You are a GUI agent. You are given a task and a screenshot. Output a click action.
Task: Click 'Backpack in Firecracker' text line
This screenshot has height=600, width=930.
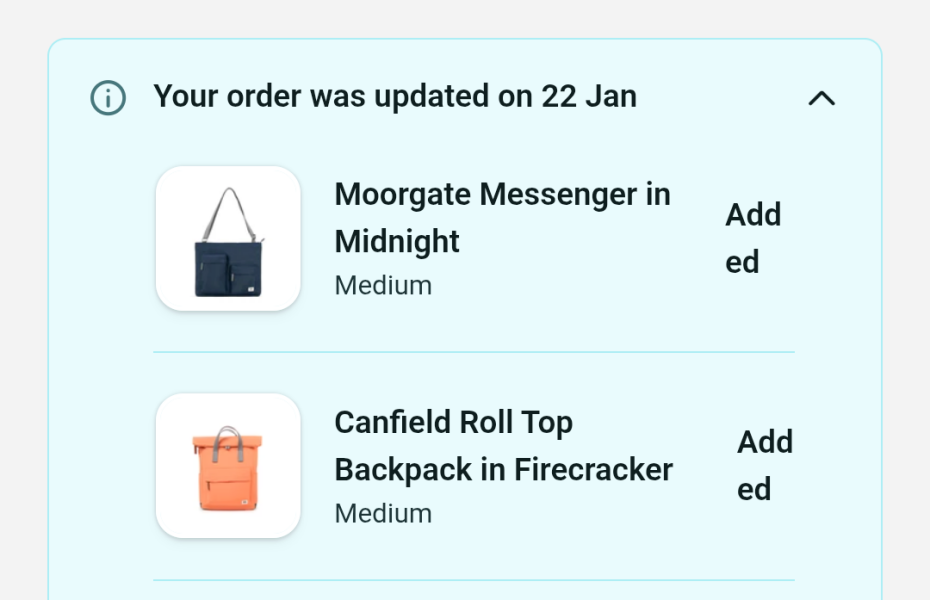coord(503,470)
